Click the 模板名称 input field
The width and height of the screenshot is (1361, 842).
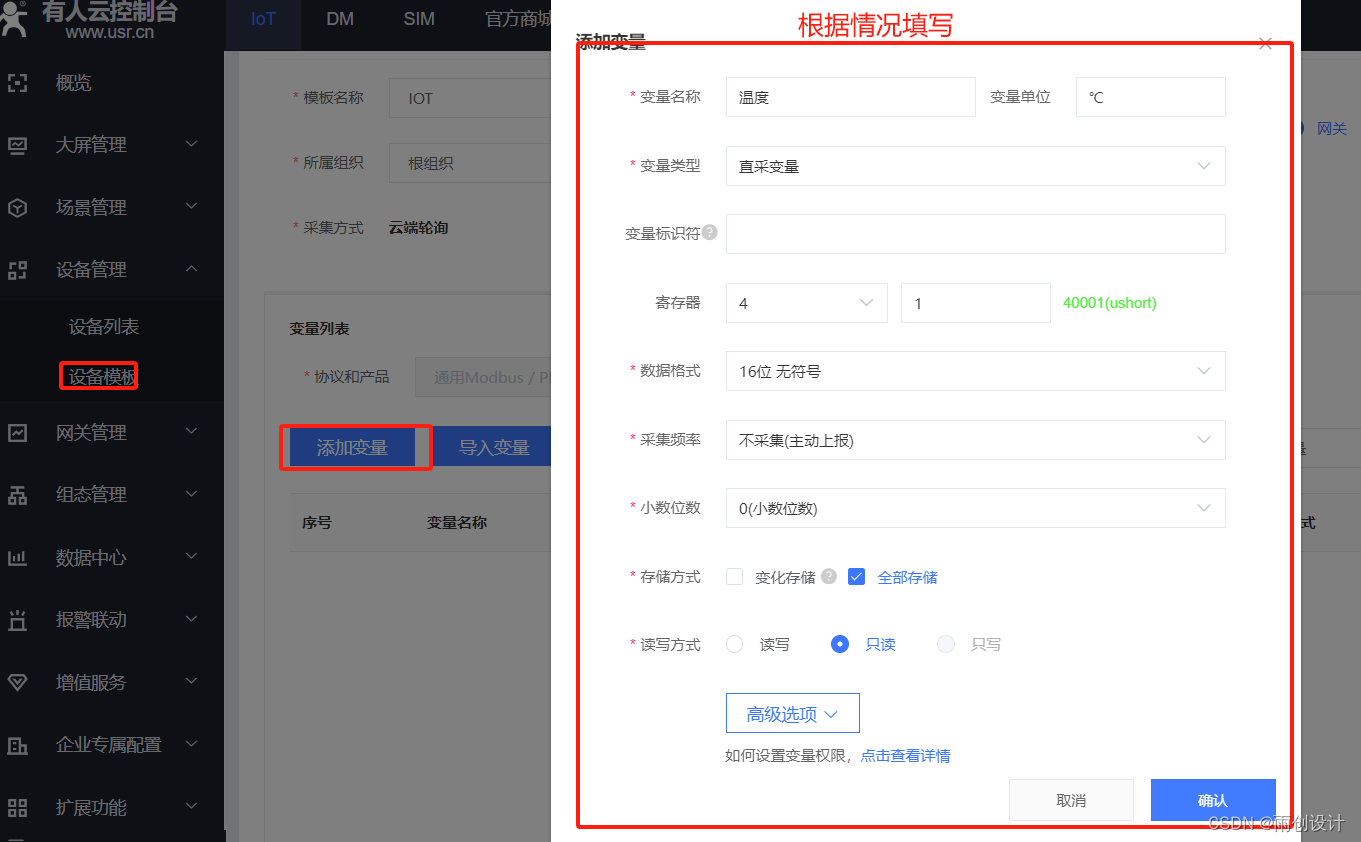pyautogui.click(x=470, y=99)
